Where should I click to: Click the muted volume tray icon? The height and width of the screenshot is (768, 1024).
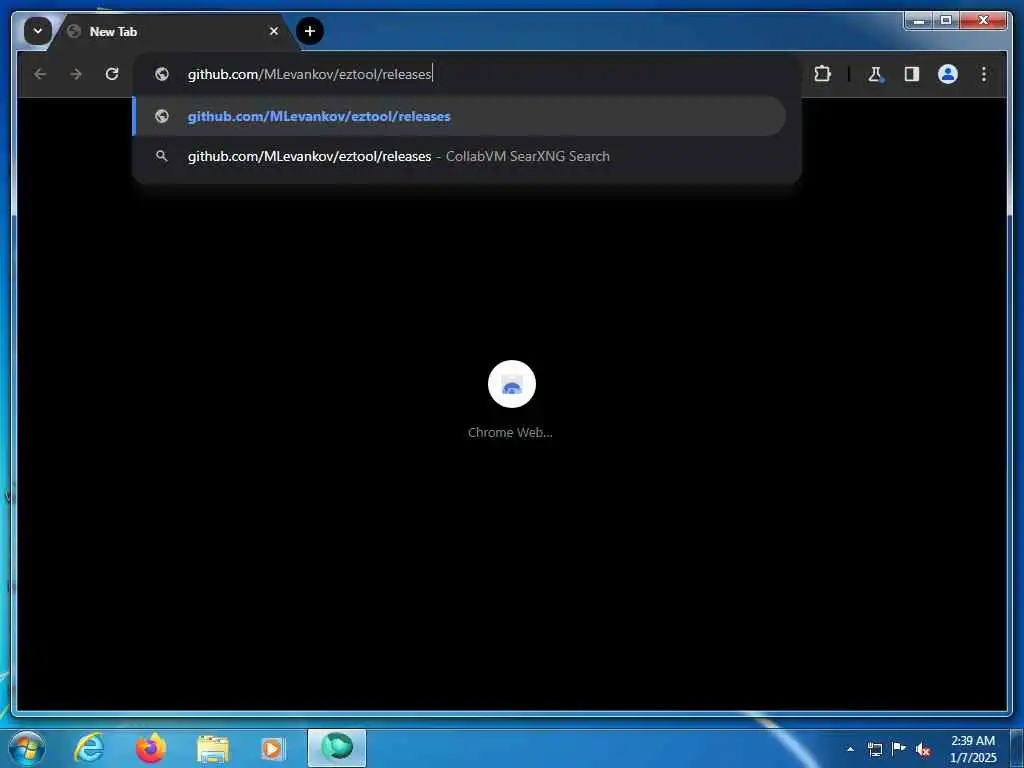point(923,750)
